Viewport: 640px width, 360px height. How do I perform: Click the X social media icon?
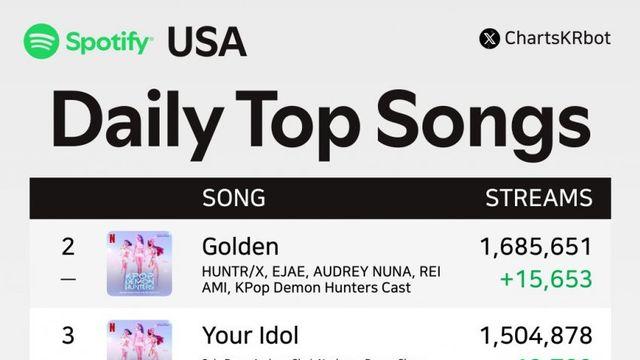coord(489,39)
